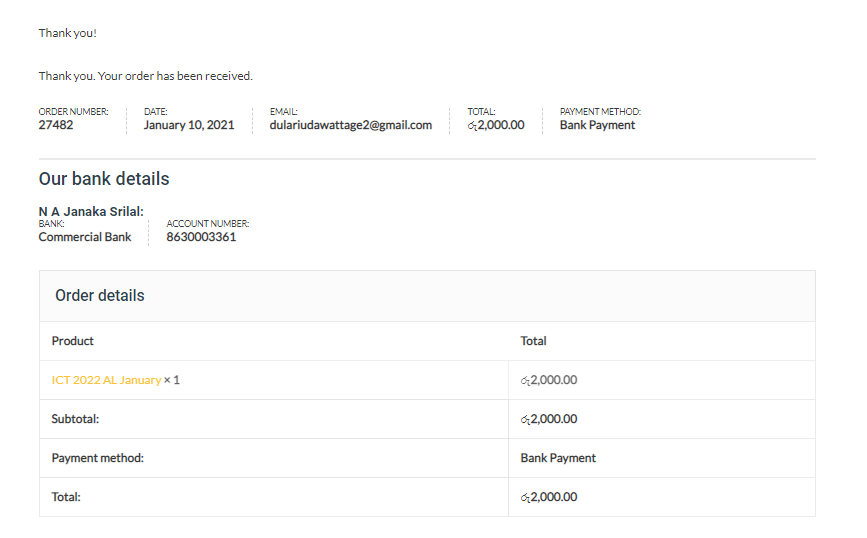Click the Subtotal label in table
Image resolution: width=867 pixels, height=538 pixels.
(75, 419)
